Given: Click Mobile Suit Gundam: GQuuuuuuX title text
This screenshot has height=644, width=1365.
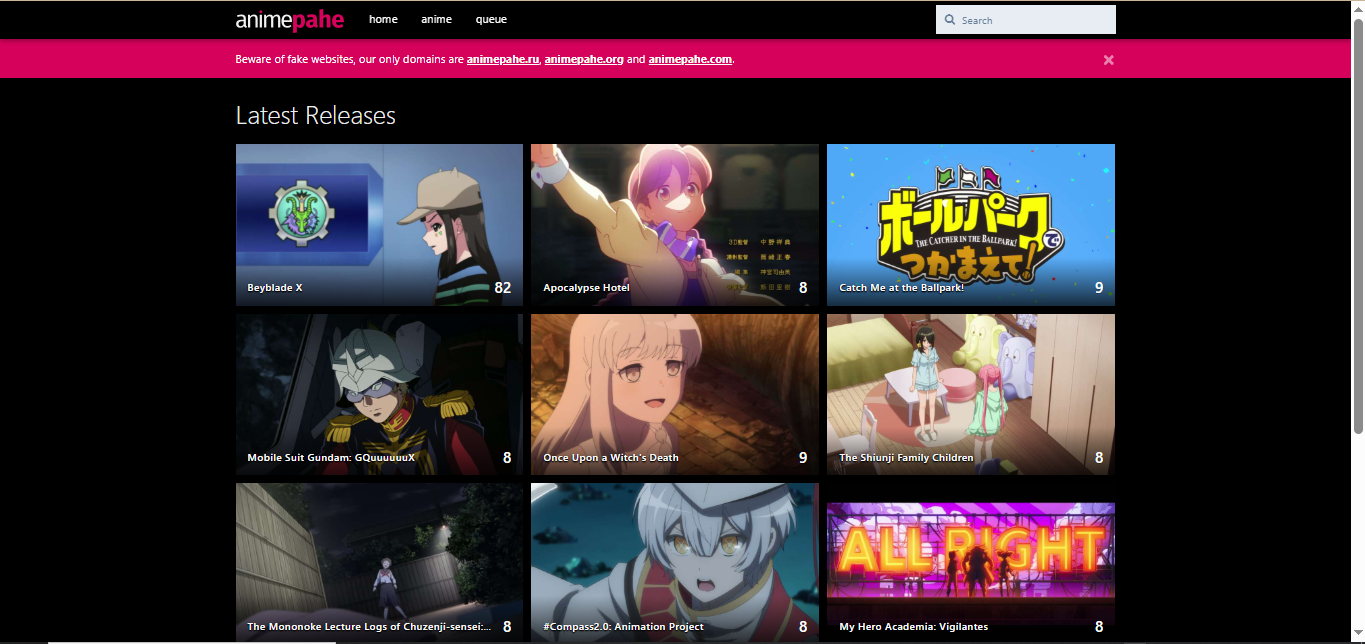Looking at the screenshot, I should click(x=331, y=458).
